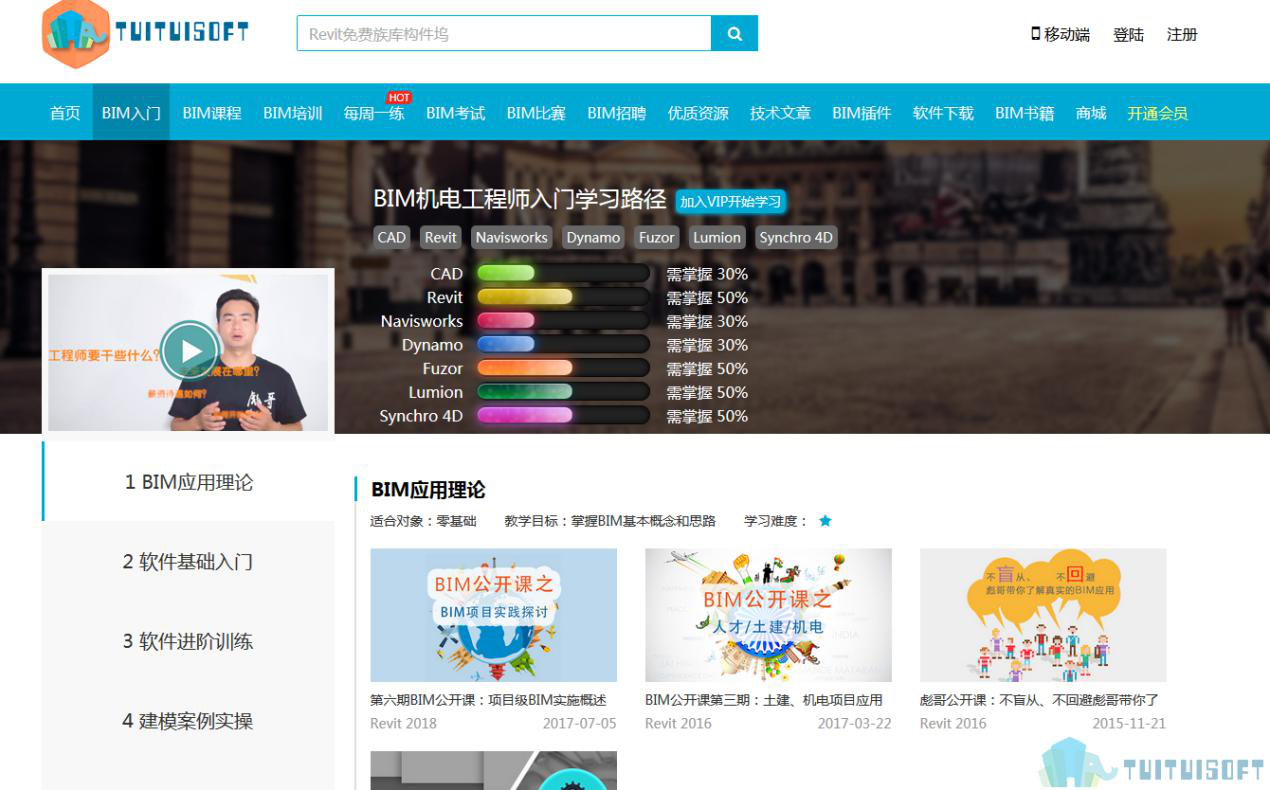Open the 登陆 login link

pyautogui.click(x=1128, y=34)
